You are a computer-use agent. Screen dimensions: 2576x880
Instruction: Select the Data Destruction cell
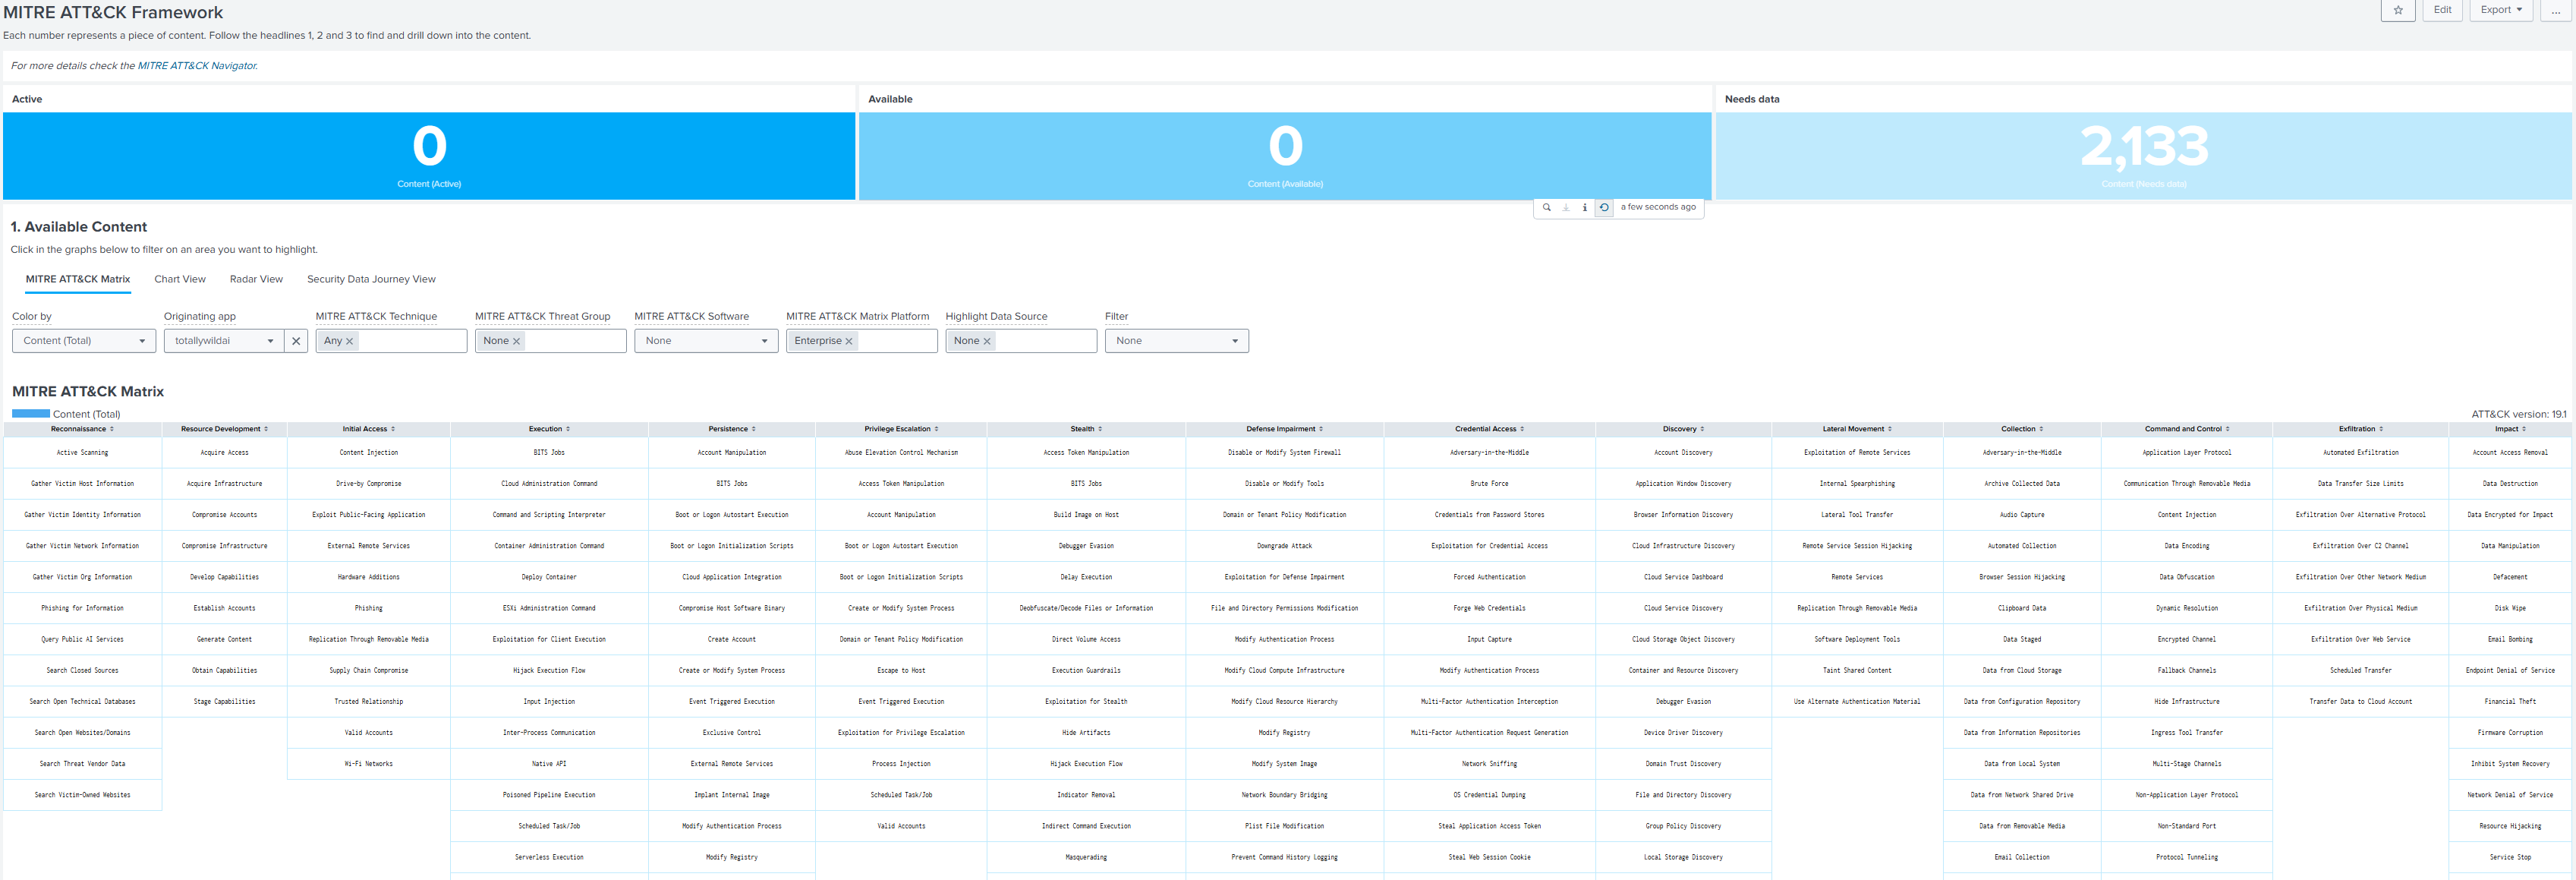tap(2510, 484)
